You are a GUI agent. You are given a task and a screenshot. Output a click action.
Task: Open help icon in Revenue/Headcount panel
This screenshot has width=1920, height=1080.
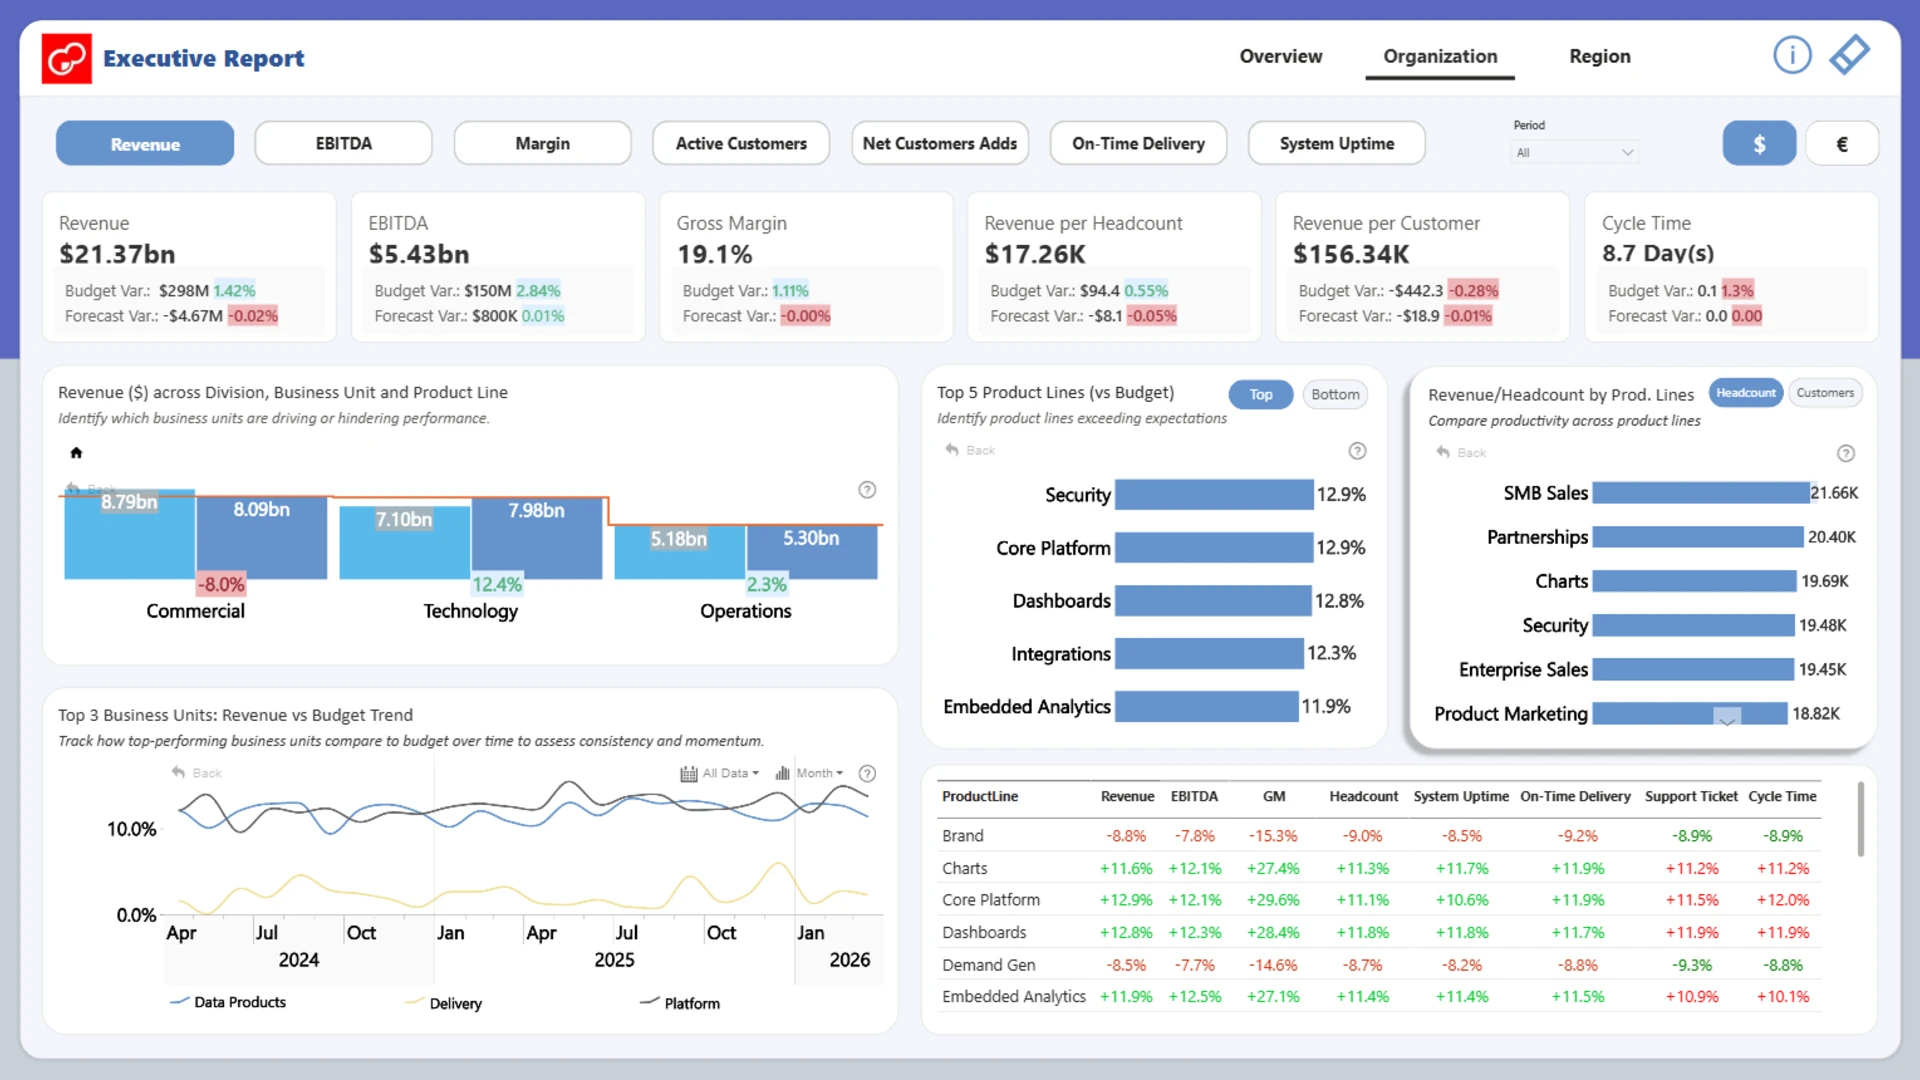point(1846,454)
